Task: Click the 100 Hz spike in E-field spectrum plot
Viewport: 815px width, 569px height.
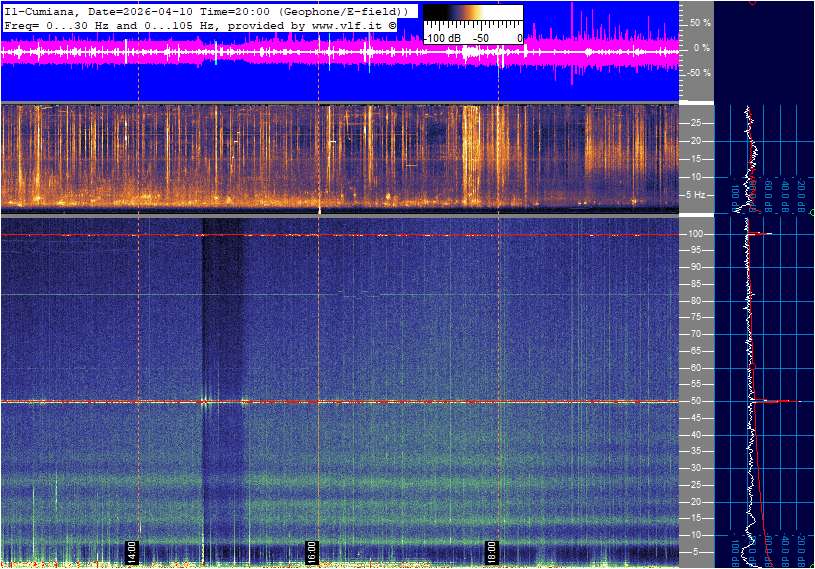Action: (760, 234)
